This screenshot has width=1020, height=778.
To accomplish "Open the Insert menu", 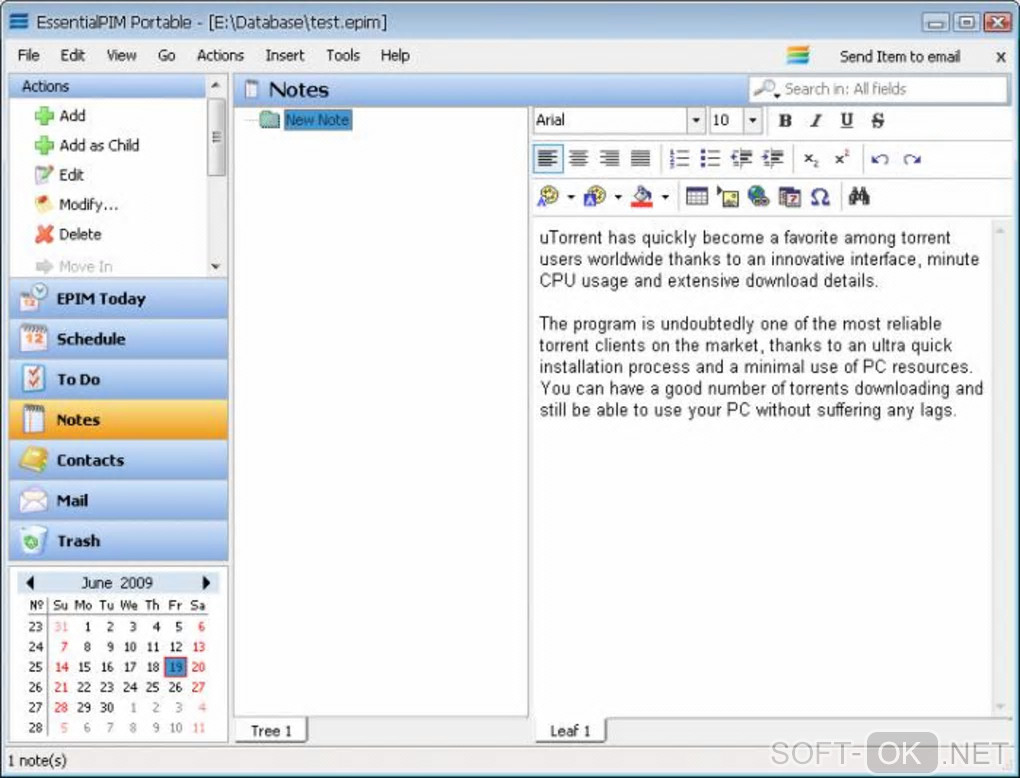I will point(285,55).
